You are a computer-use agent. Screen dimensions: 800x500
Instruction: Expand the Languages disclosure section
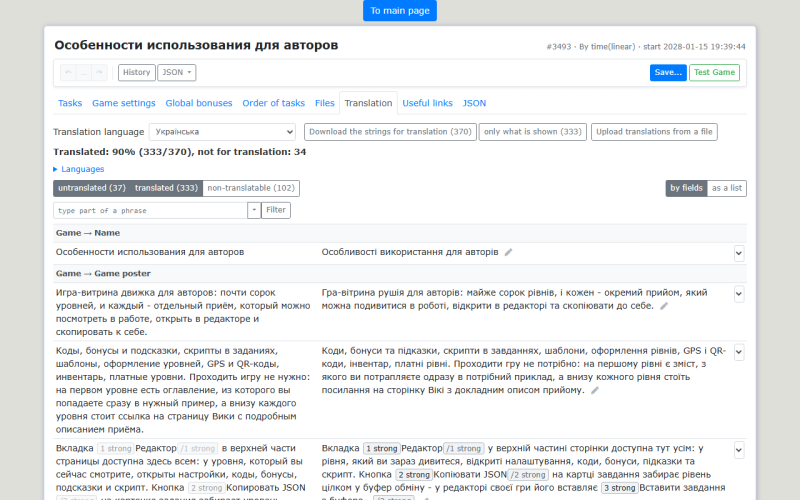[x=79, y=169]
